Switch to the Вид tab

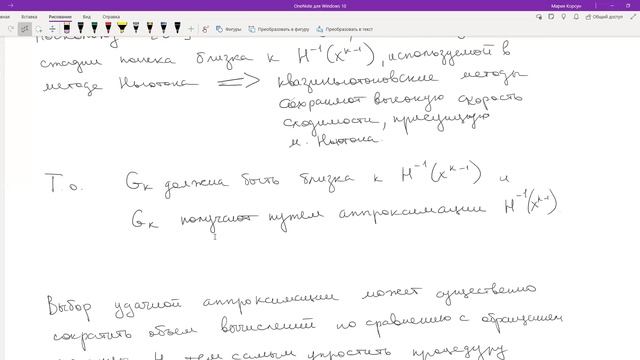click(87, 17)
